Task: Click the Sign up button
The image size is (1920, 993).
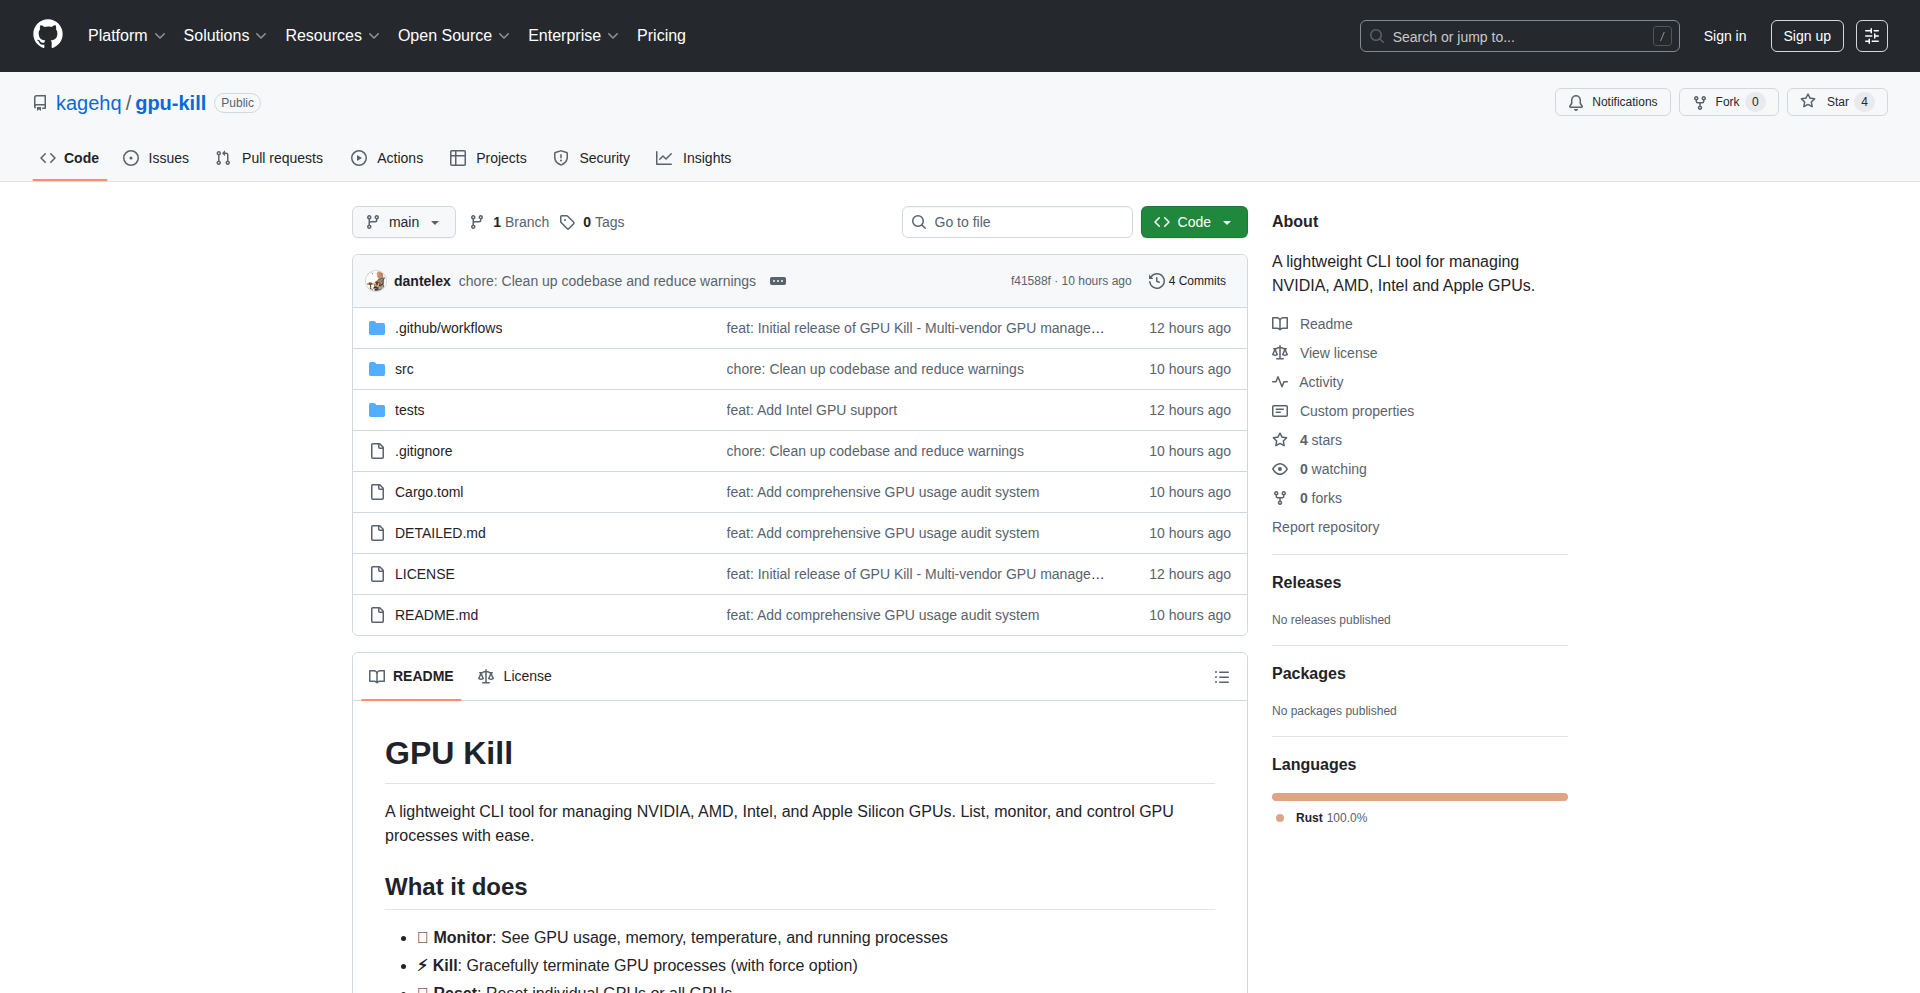Action: [1807, 36]
